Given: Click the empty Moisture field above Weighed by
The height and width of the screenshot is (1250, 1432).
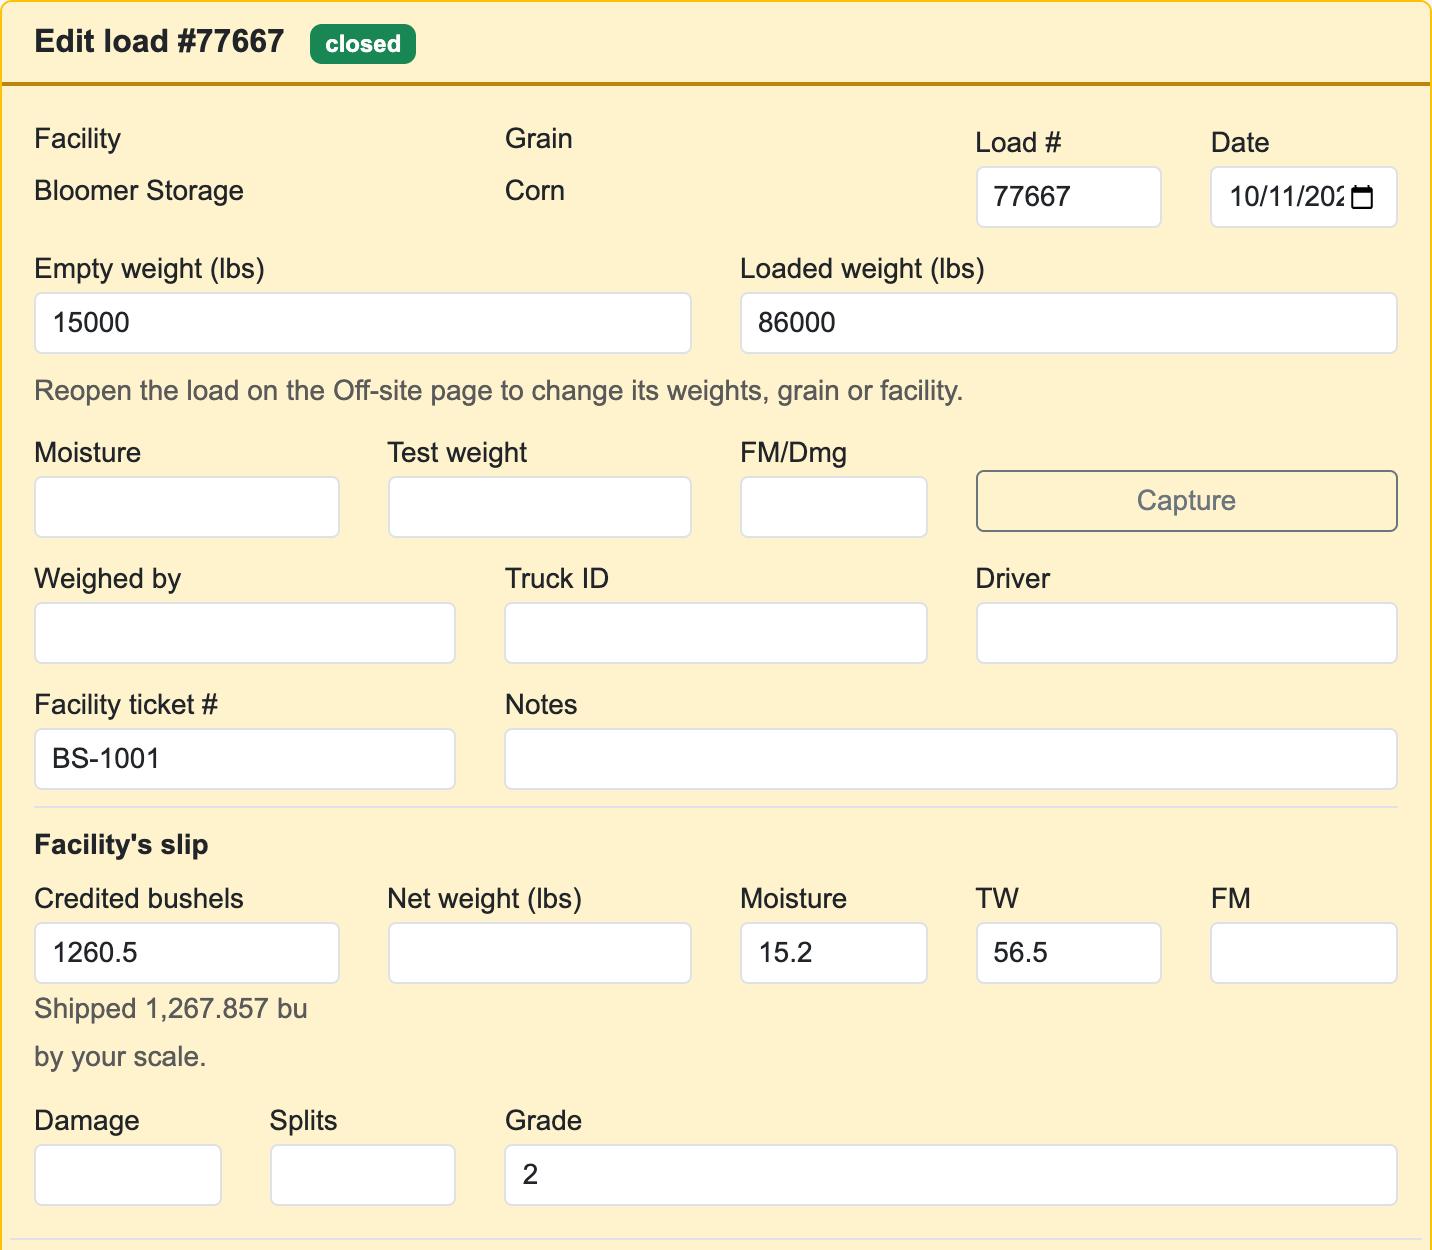Looking at the screenshot, I should click(187, 507).
